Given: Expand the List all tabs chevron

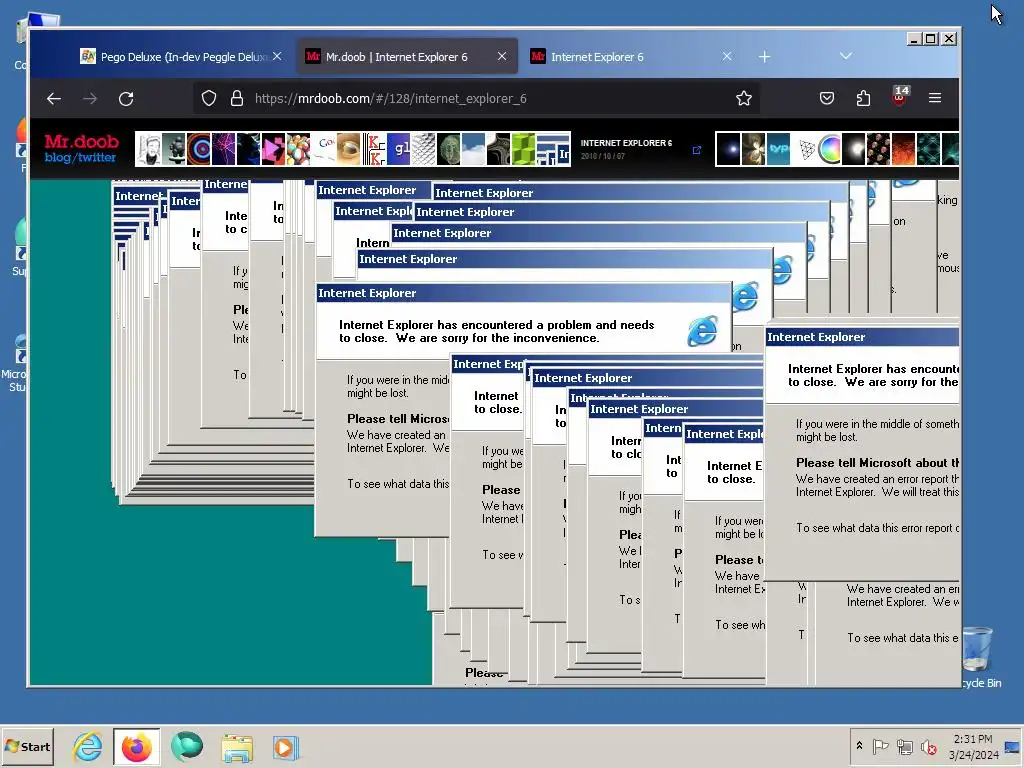Looking at the screenshot, I should (846, 56).
